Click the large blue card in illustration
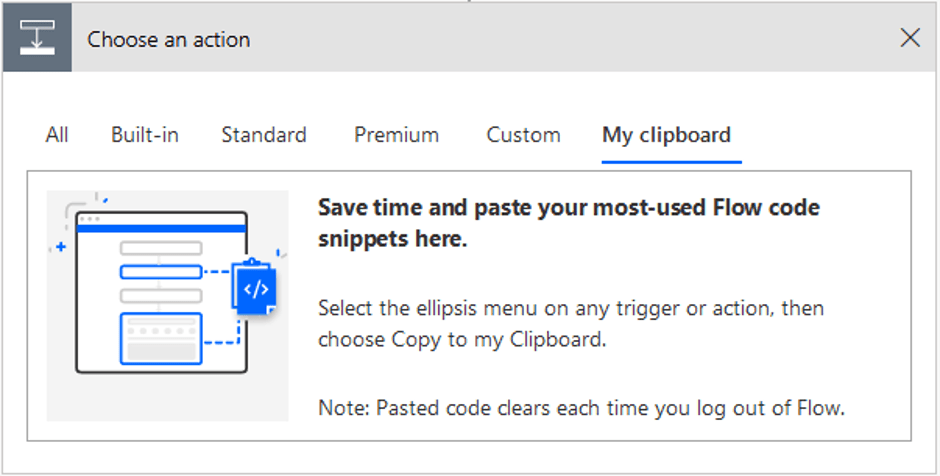 161,339
